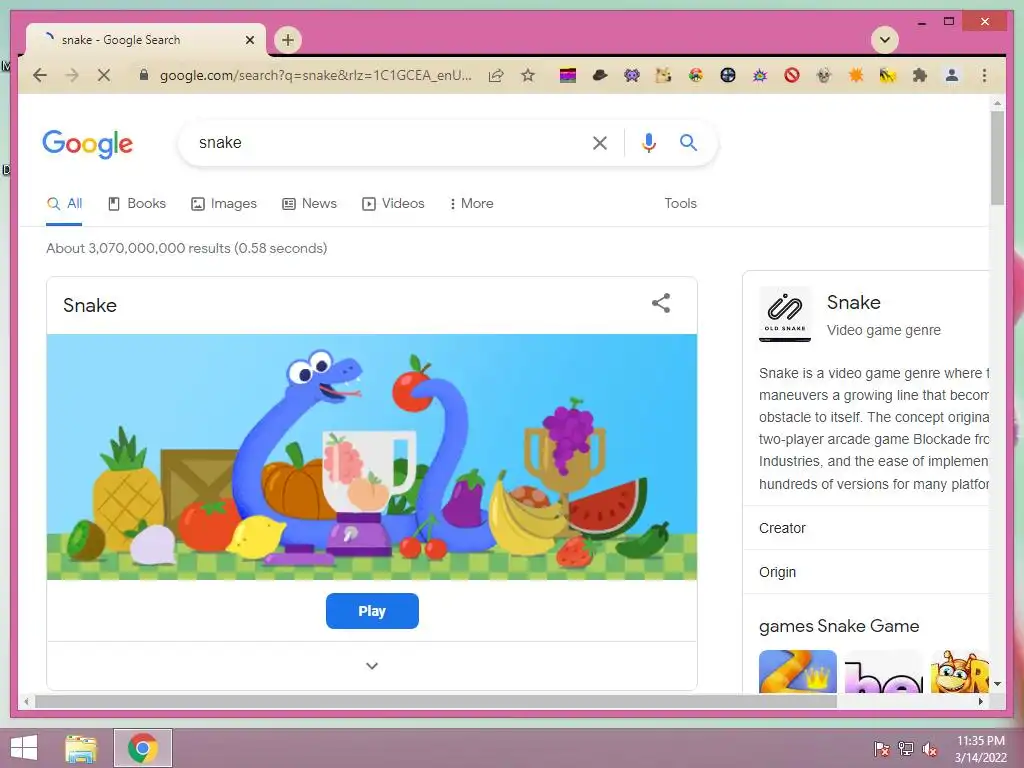Share this page from the address bar
The image size is (1024, 768).
[x=496, y=75]
